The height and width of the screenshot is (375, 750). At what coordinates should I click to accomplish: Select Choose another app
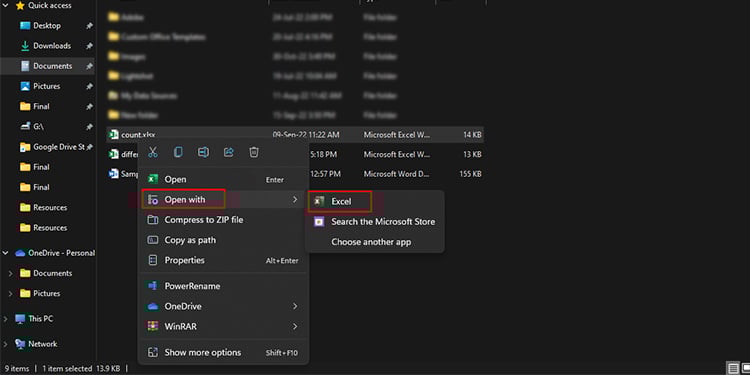[375, 242]
